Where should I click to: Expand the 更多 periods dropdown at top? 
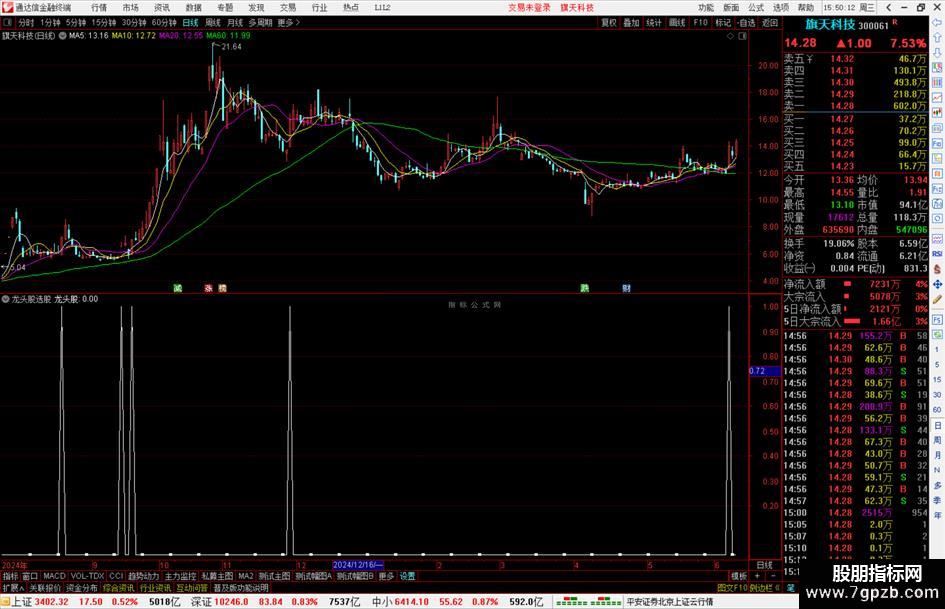288,22
